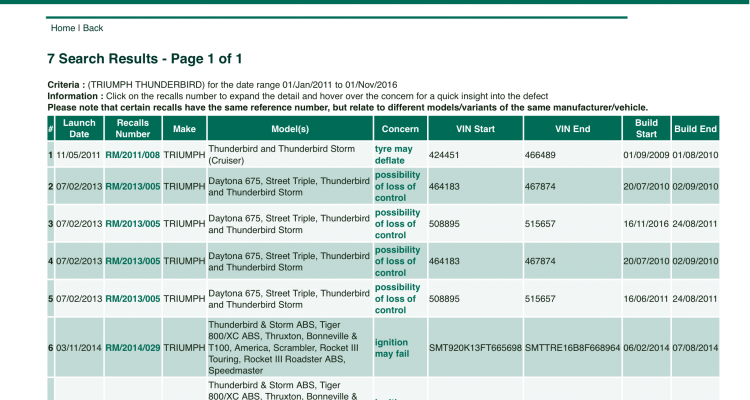Image resolution: width=750 pixels, height=400 pixels.
Task: Click the 'VIN Start' column header
Action: tap(475, 128)
